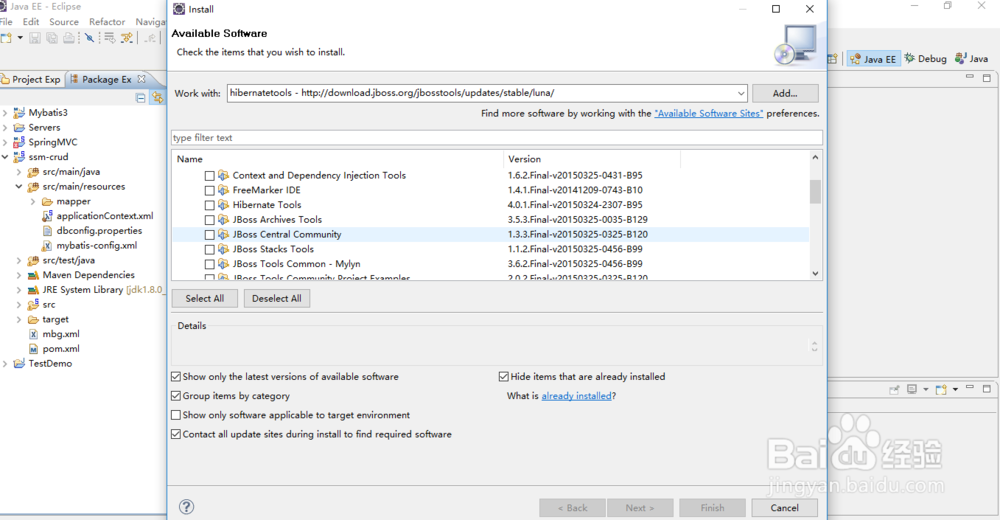
Task: Click the Servers folder icon
Action: click(x=19, y=128)
